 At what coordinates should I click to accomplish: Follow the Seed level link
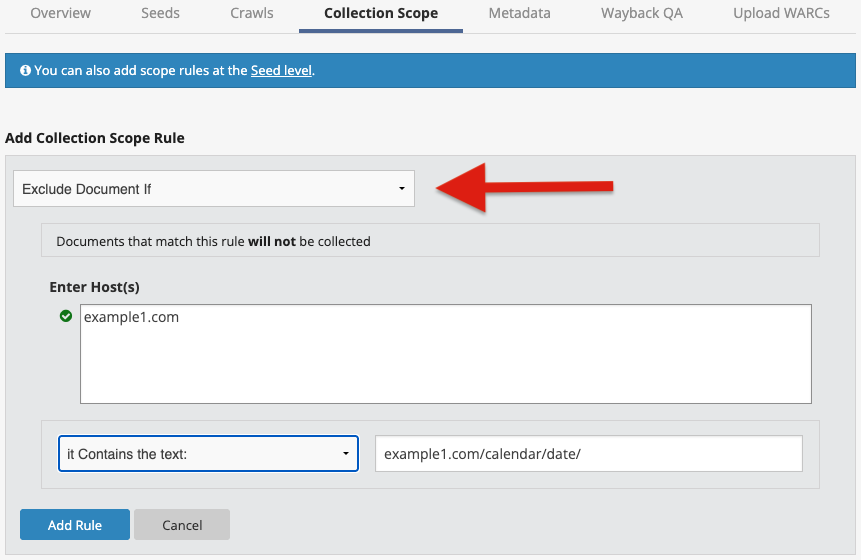tap(281, 70)
